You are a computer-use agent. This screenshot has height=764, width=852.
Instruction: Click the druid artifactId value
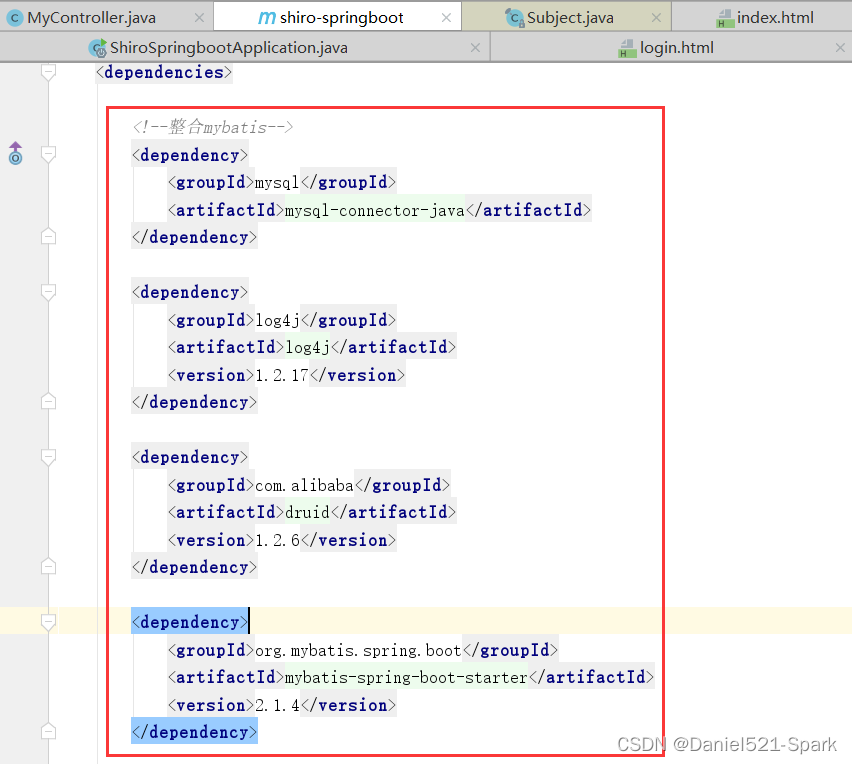tap(307, 512)
